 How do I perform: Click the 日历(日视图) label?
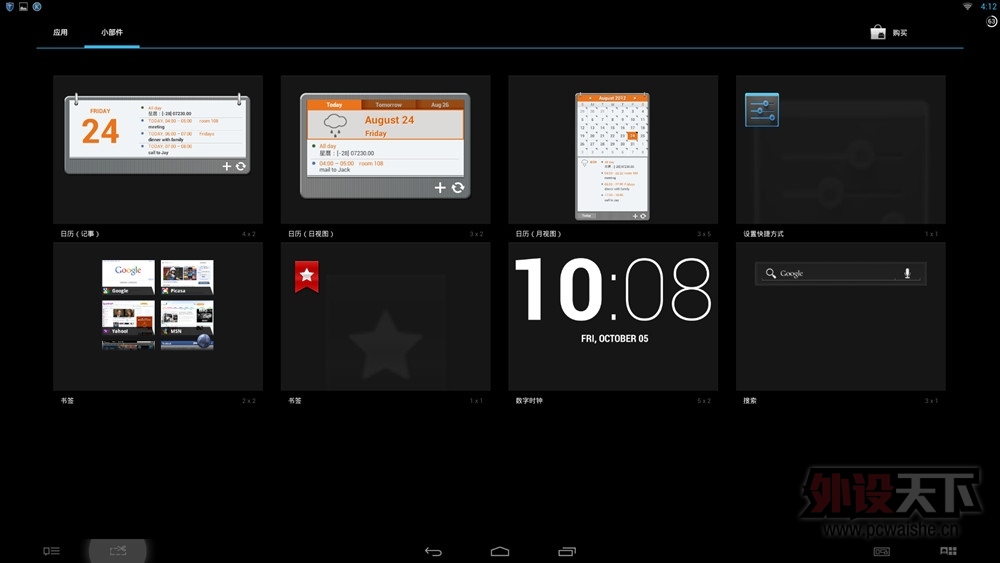(311, 234)
